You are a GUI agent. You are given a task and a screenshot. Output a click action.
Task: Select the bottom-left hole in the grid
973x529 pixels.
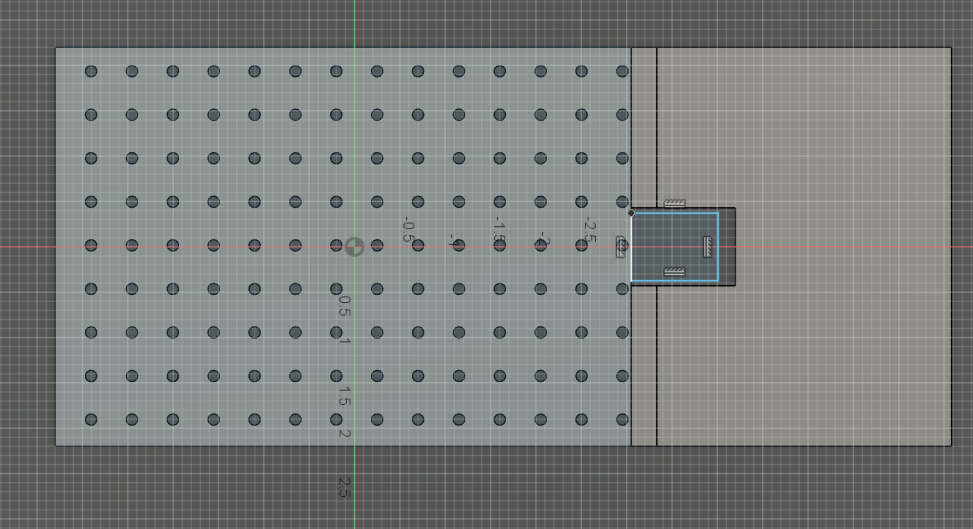[x=91, y=419]
